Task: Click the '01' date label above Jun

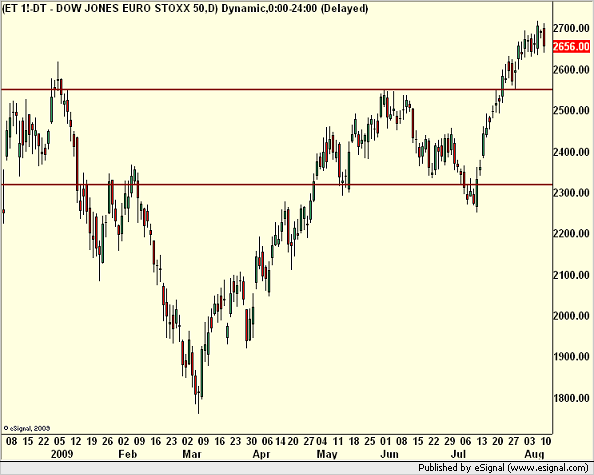Action: [386, 441]
